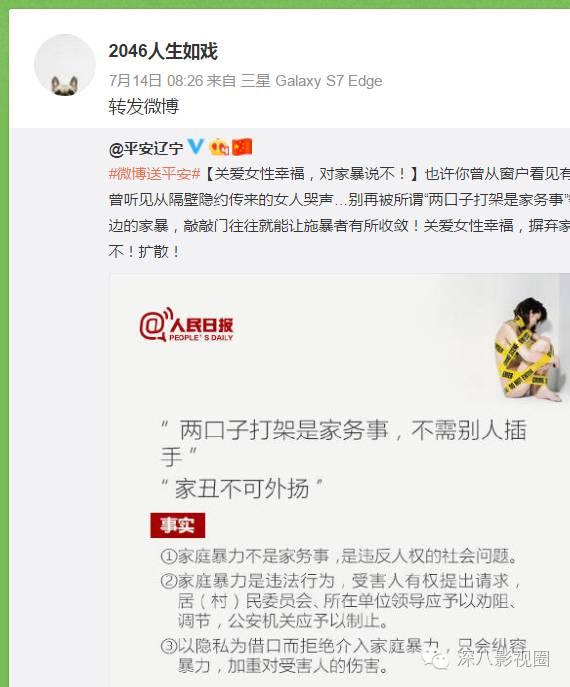Image resolution: width=570 pixels, height=687 pixels.
Task: Click the blue V verified badge
Action: click(195, 146)
